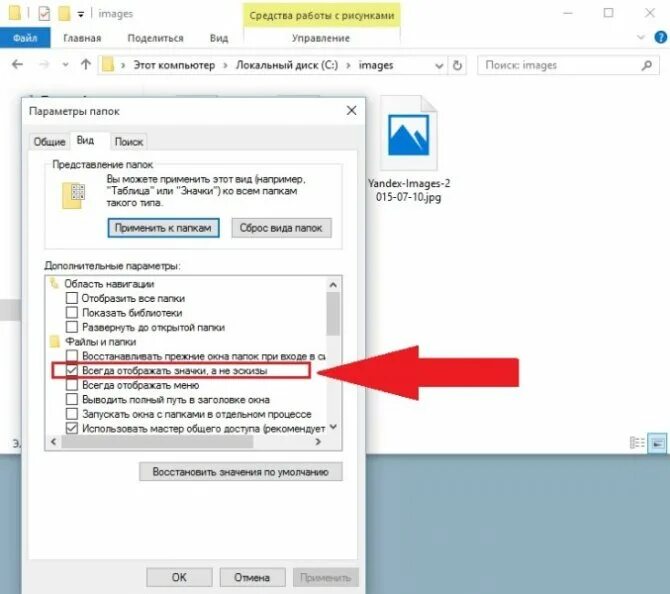Image resolution: width=670 pixels, height=594 pixels.
Task: Click the magnifier search icon
Action: coord(647,65)
